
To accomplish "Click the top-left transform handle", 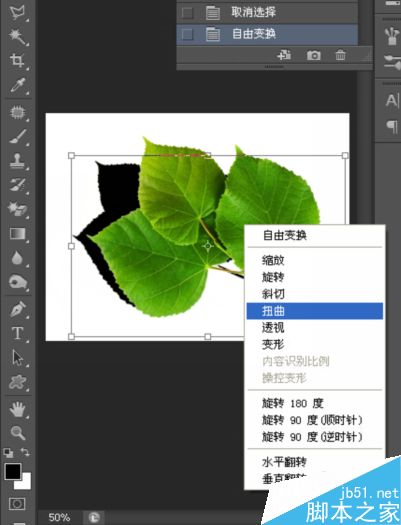I will click(x=71, y=155).
